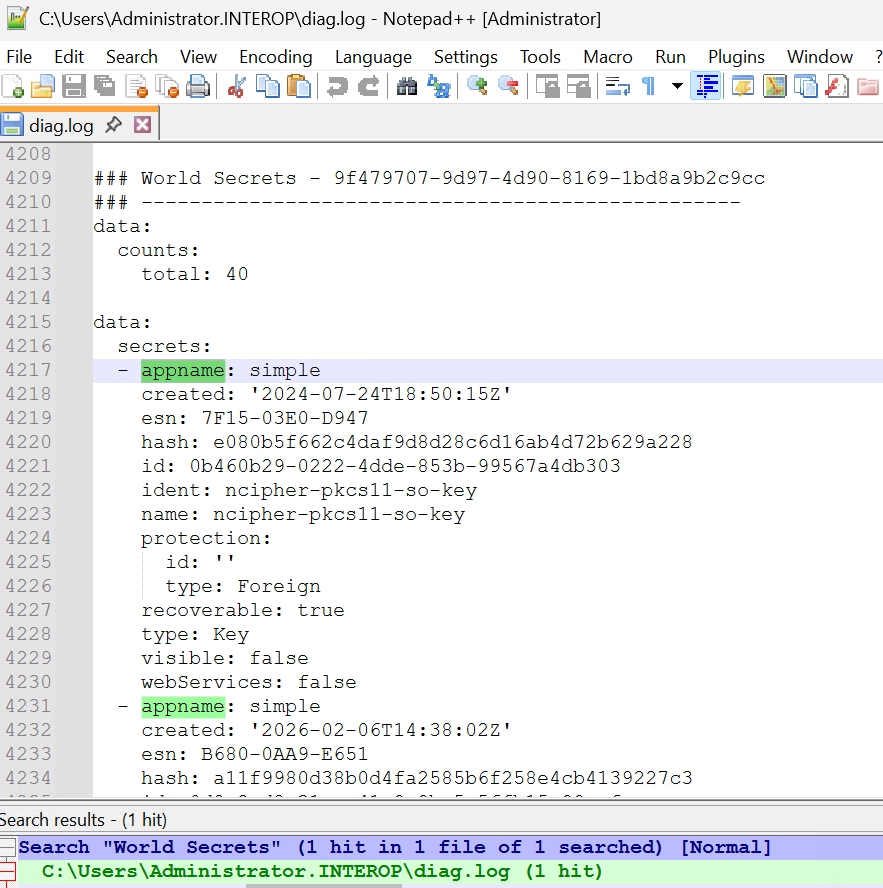Open the Edit menu
The width and height of the screenshot is (883, 888).
69,57
